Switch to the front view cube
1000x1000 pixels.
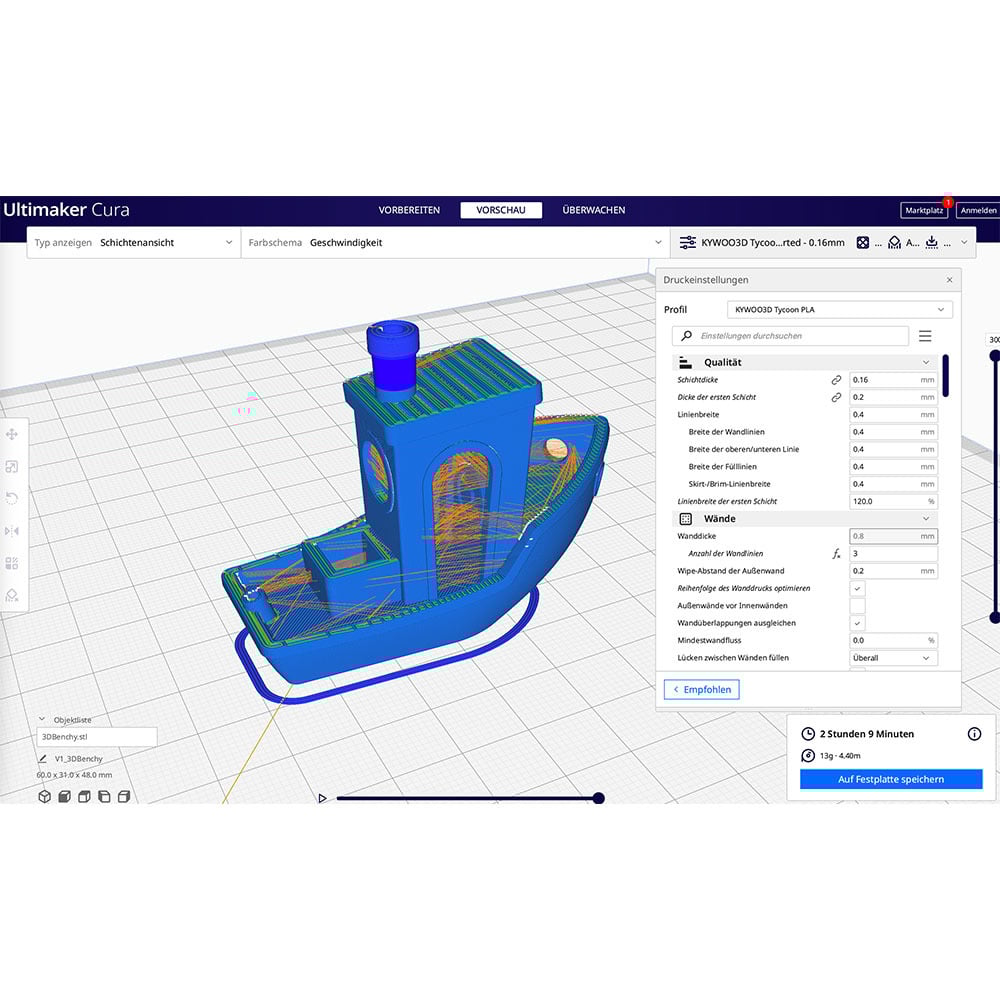pos(64,797)
